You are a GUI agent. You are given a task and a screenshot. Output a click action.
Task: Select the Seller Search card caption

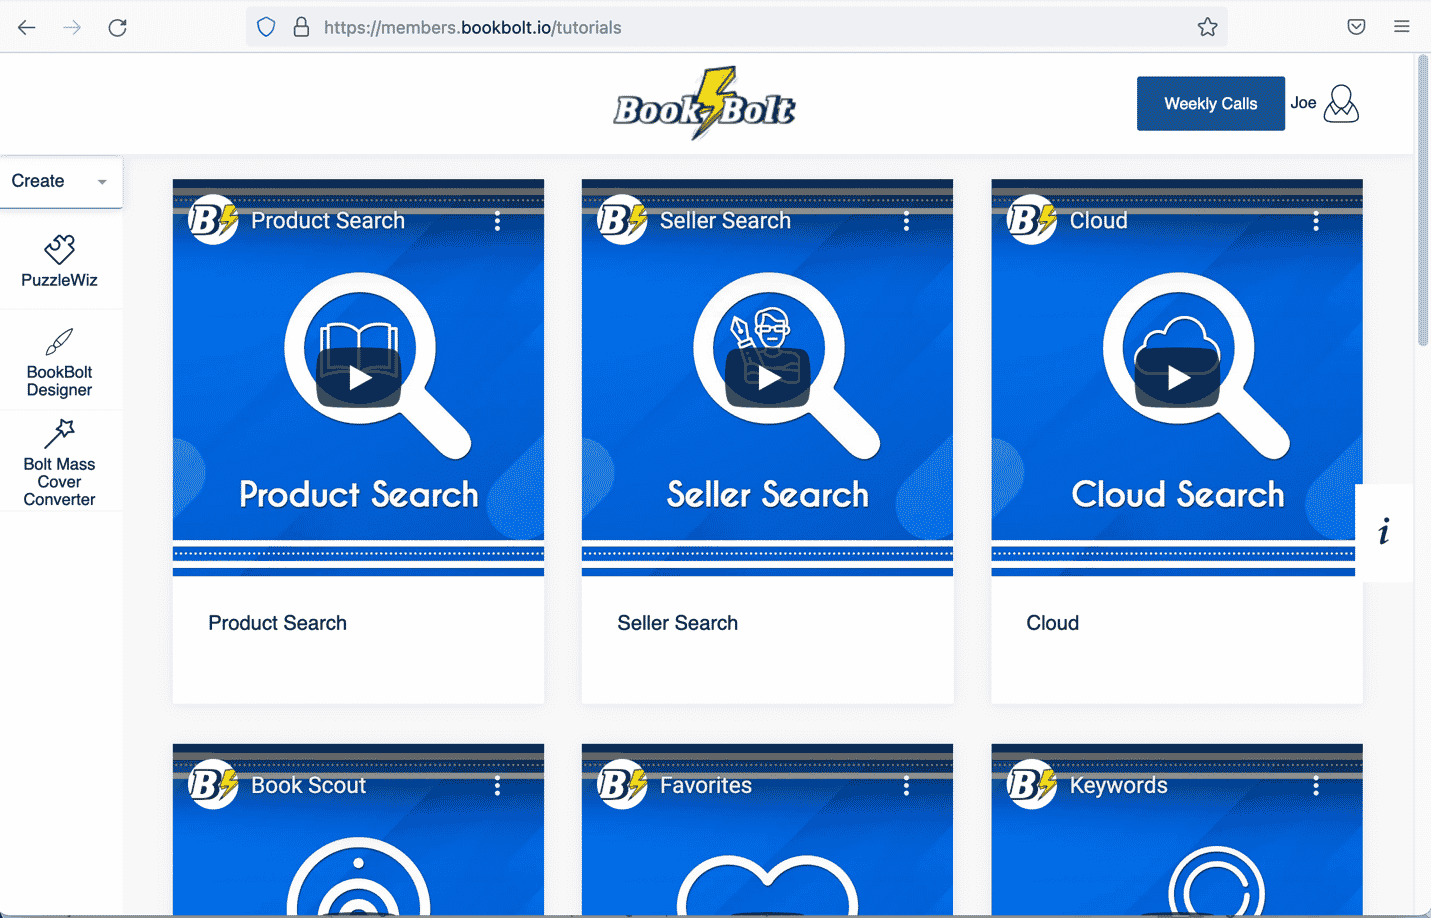pos(678,623)
